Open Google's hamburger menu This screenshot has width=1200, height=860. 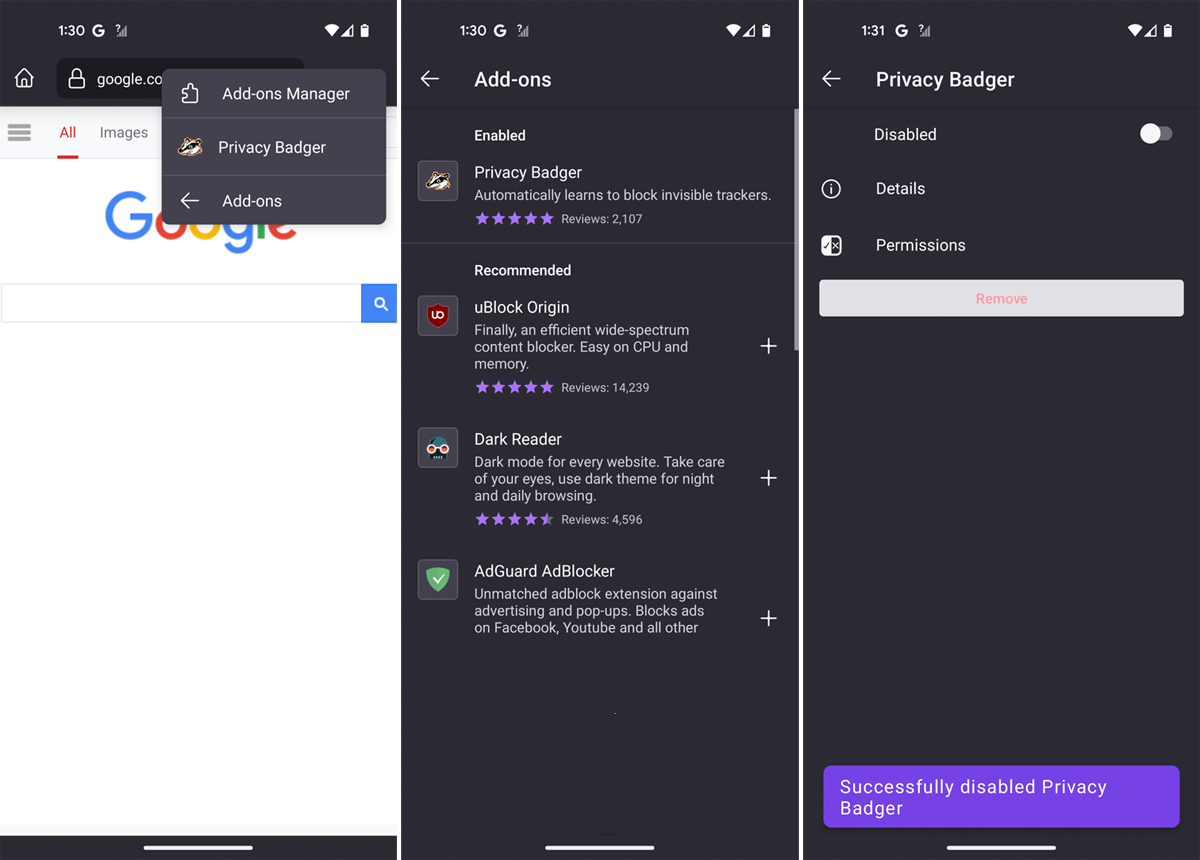(x=18, y=132)
